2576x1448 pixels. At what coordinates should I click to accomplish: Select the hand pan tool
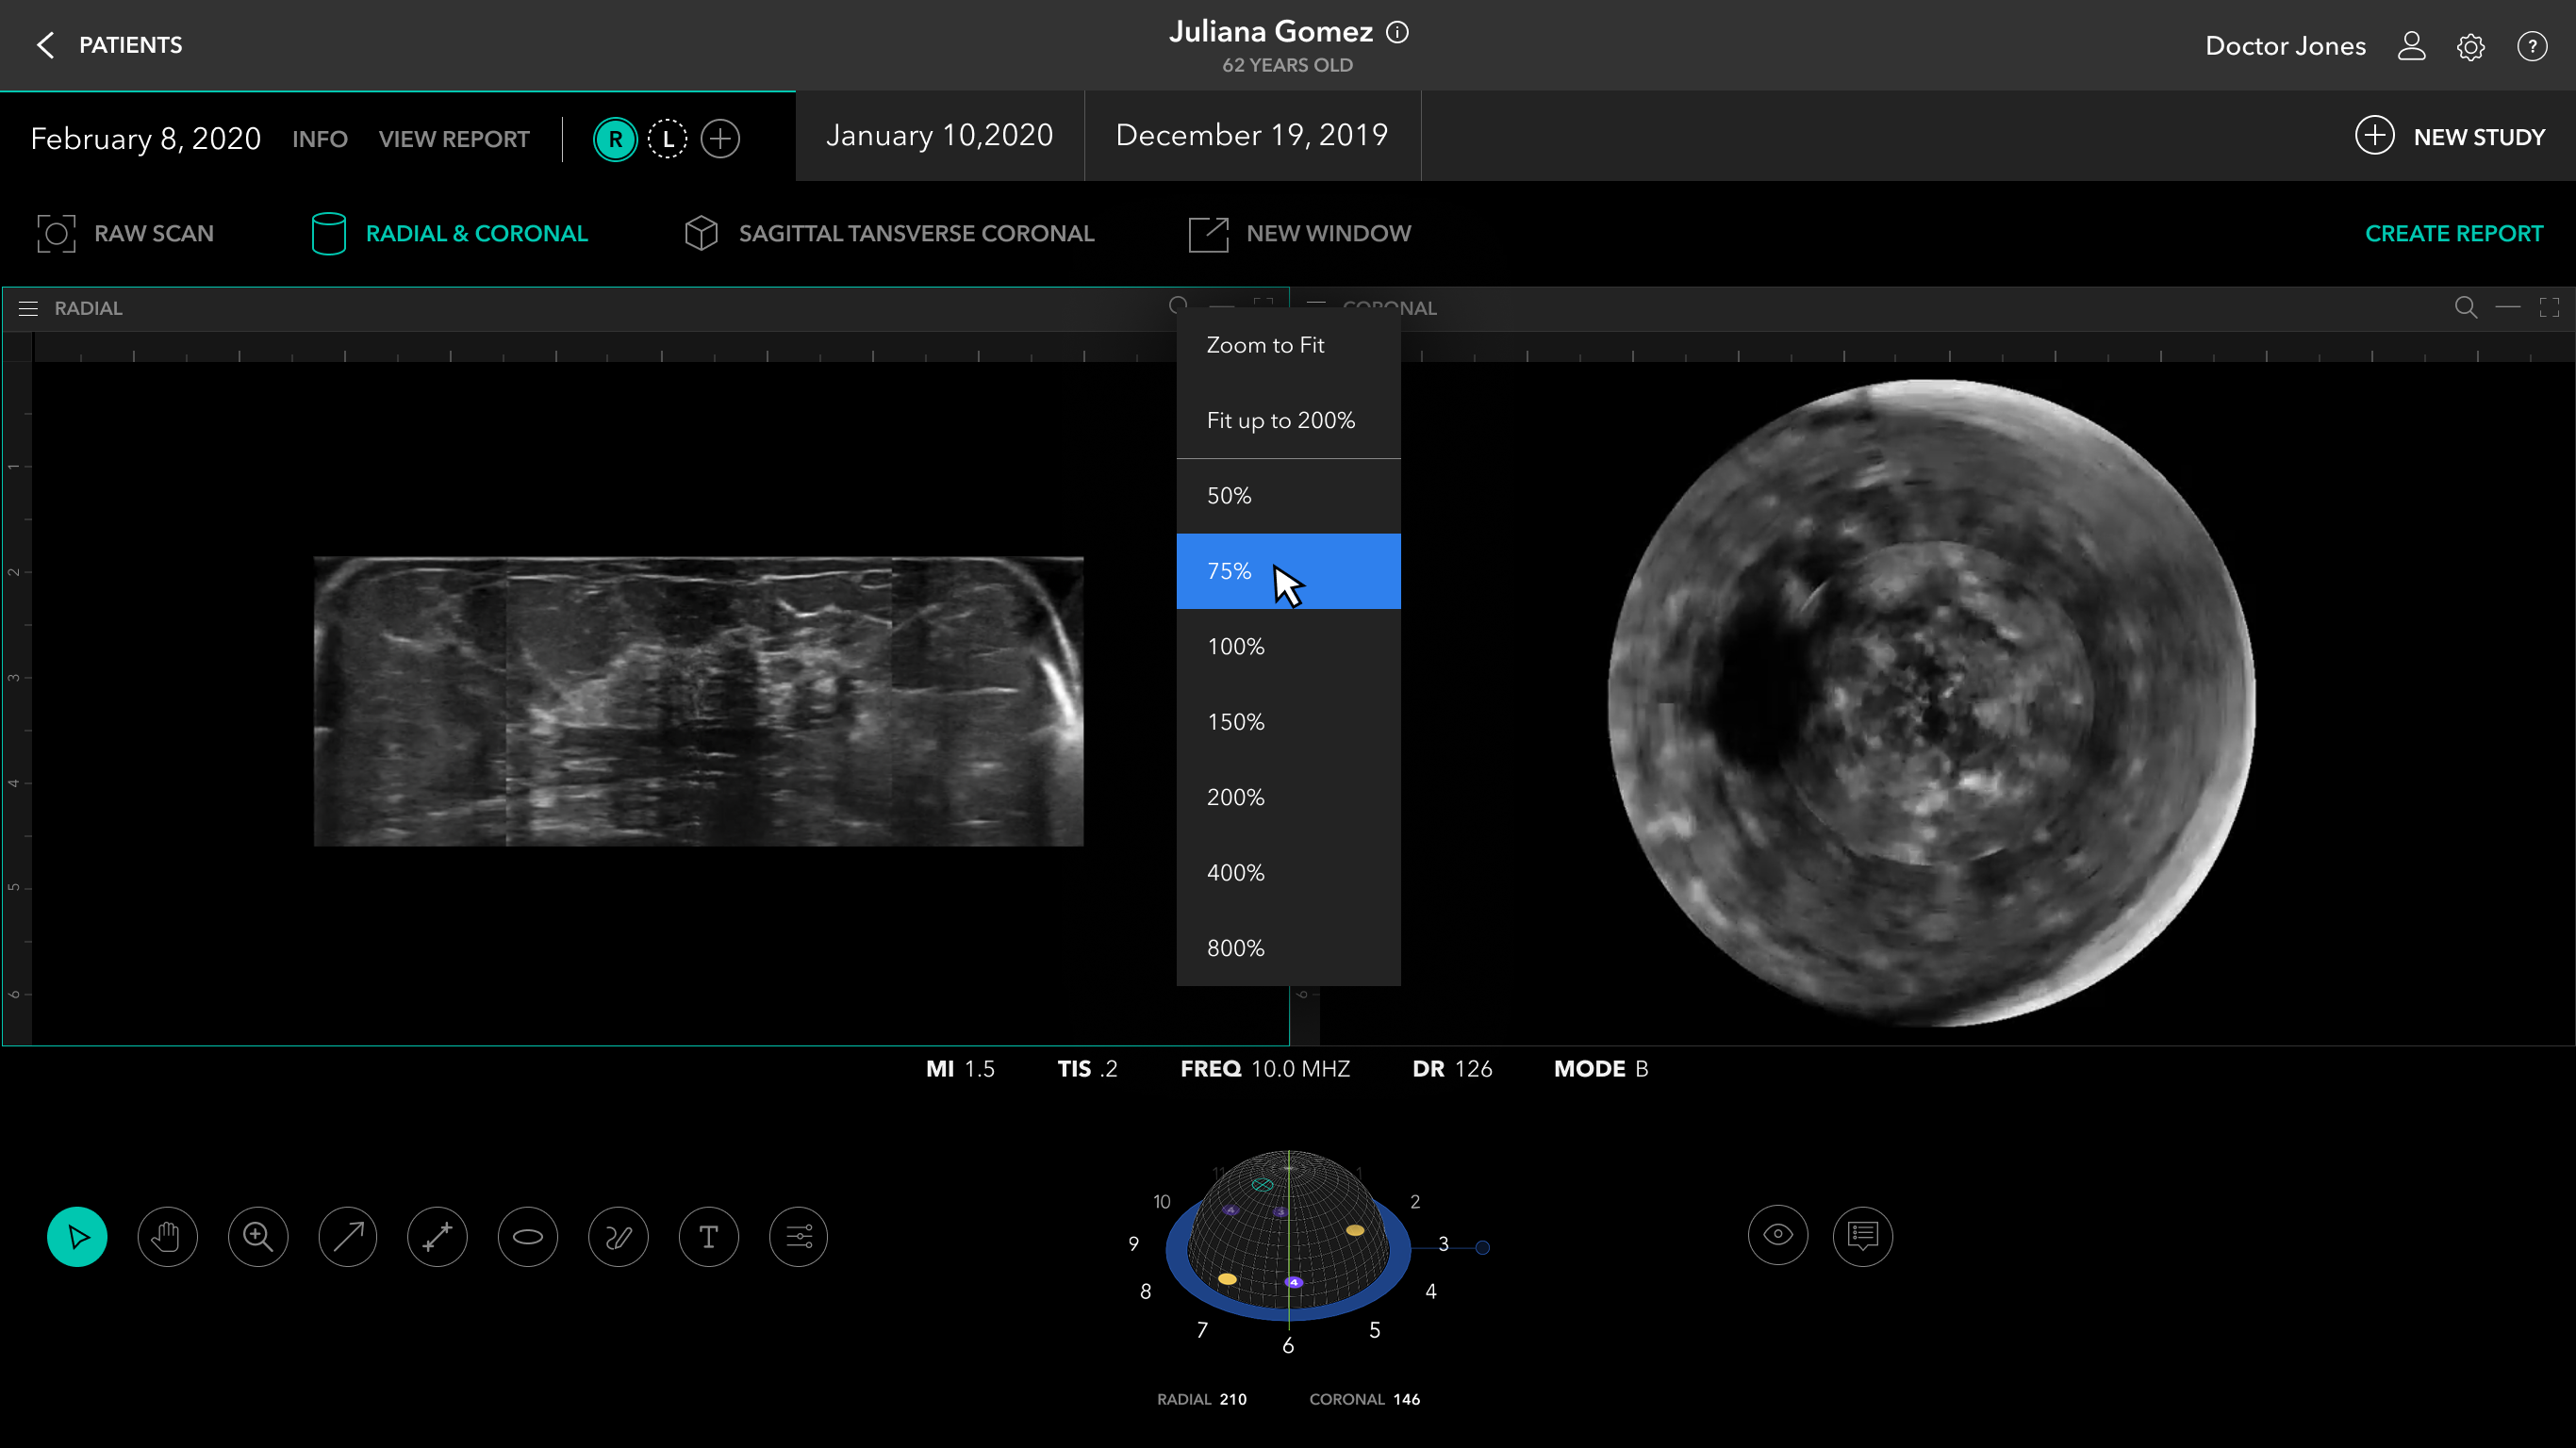(167, 1237)
